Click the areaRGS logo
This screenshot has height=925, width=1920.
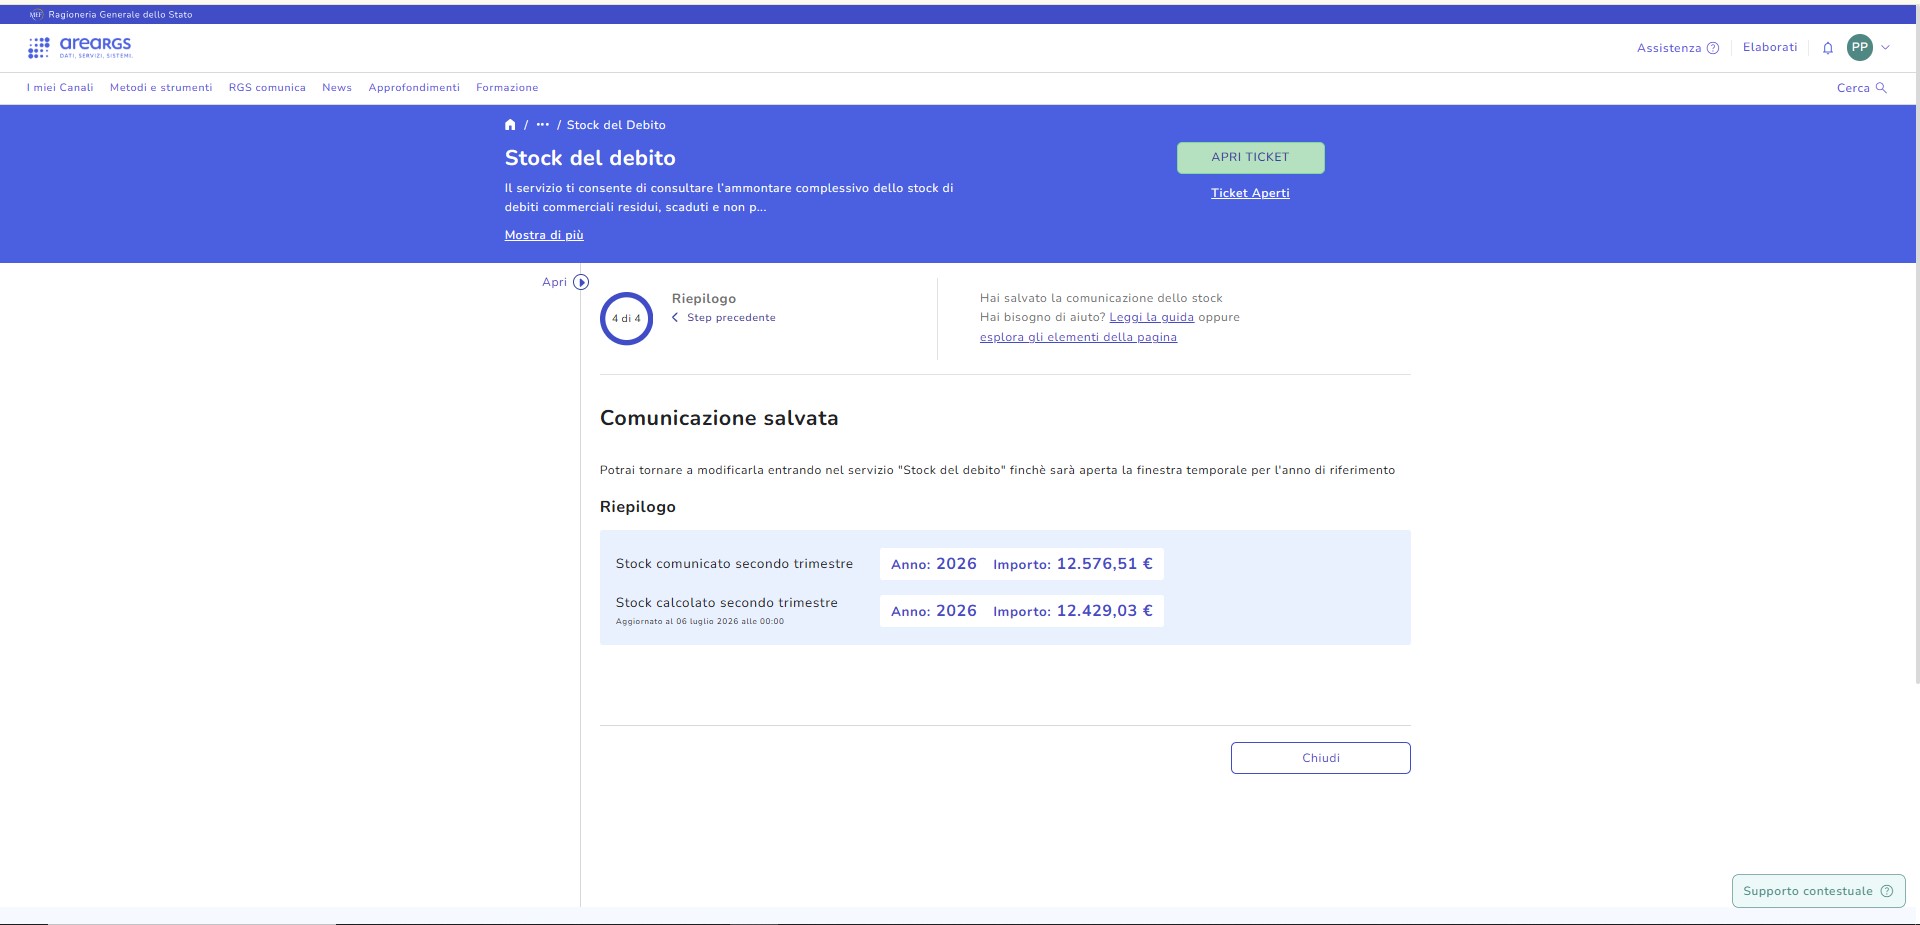point(80,46)
